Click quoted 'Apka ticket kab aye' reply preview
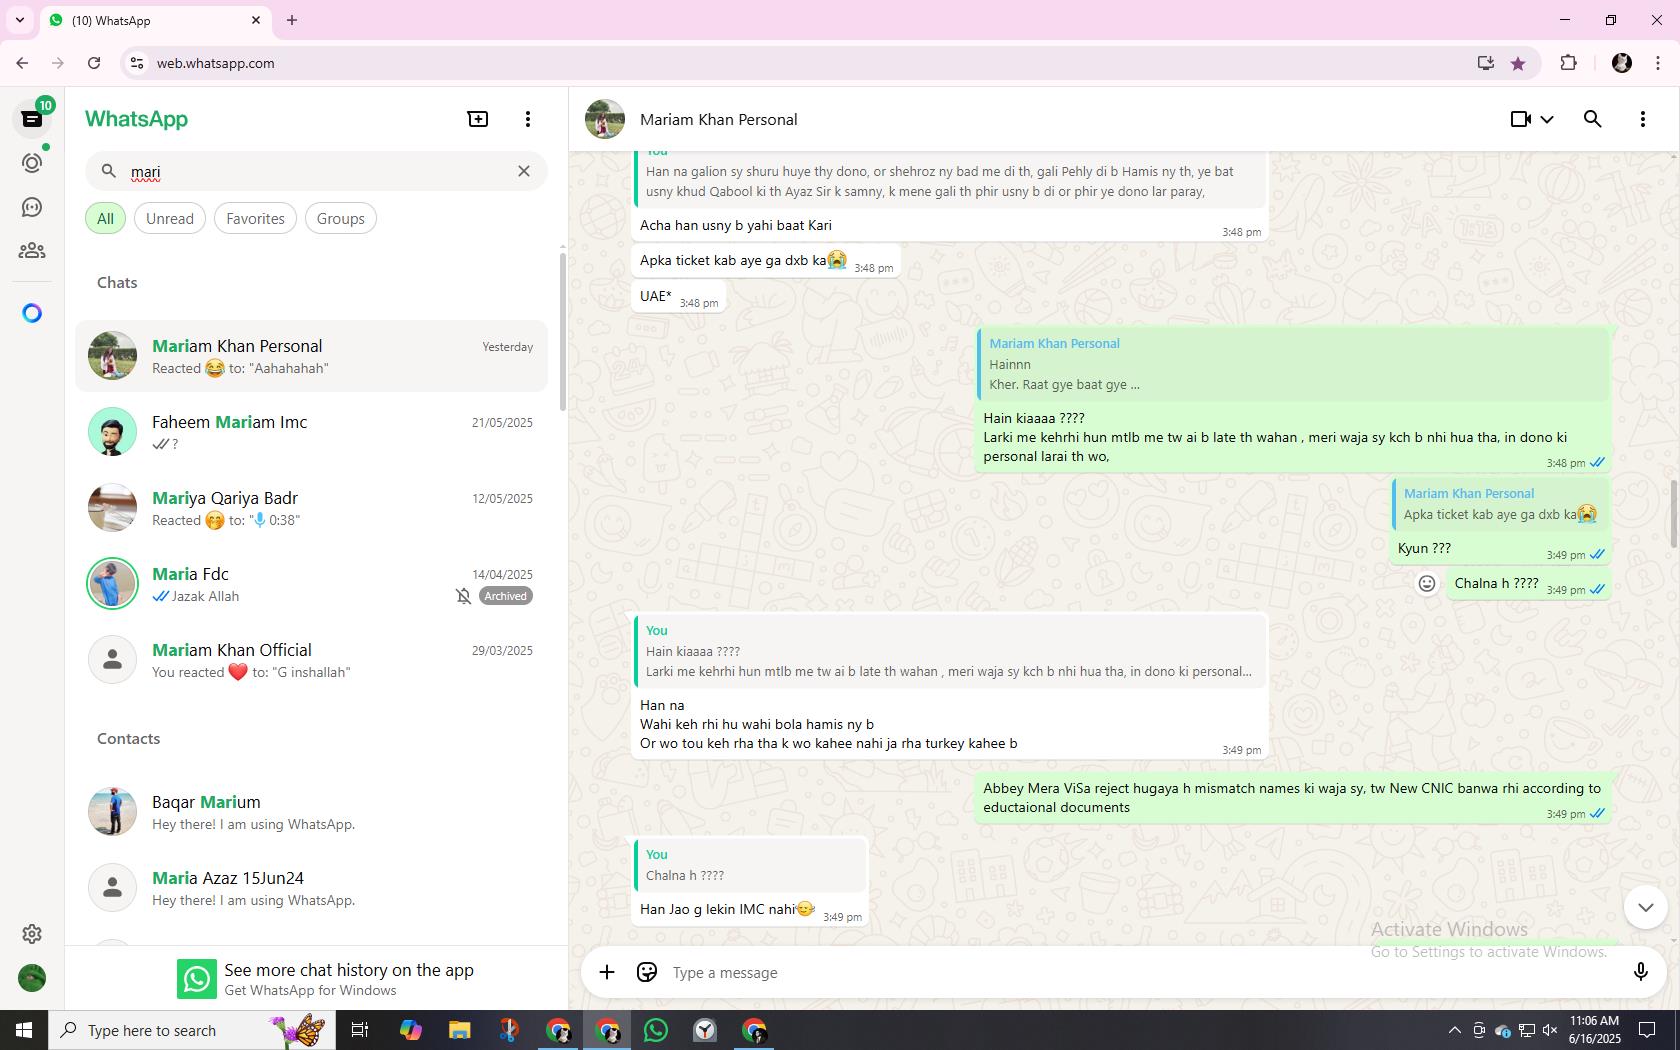Screen dimensions: 1680x1050 1501,504
